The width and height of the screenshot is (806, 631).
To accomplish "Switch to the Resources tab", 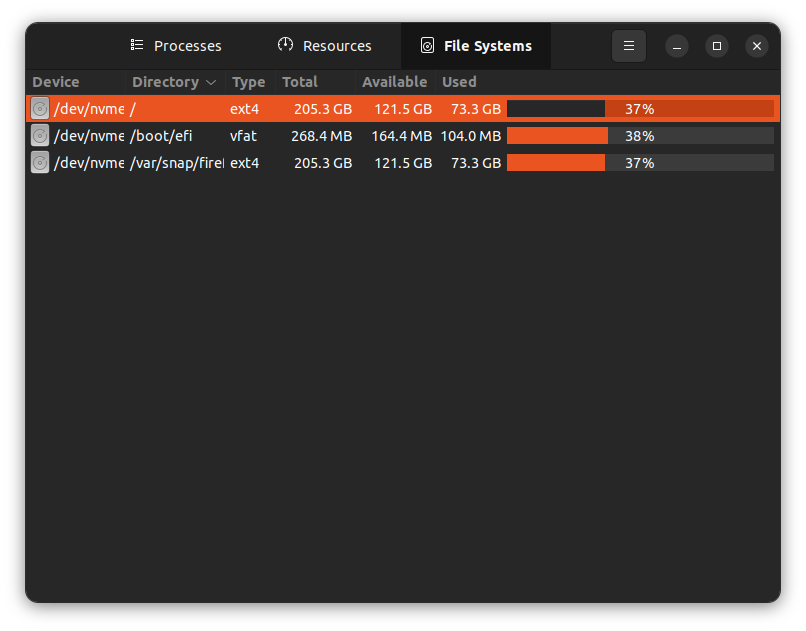I will pyautogui.click(x=325, y=46).
